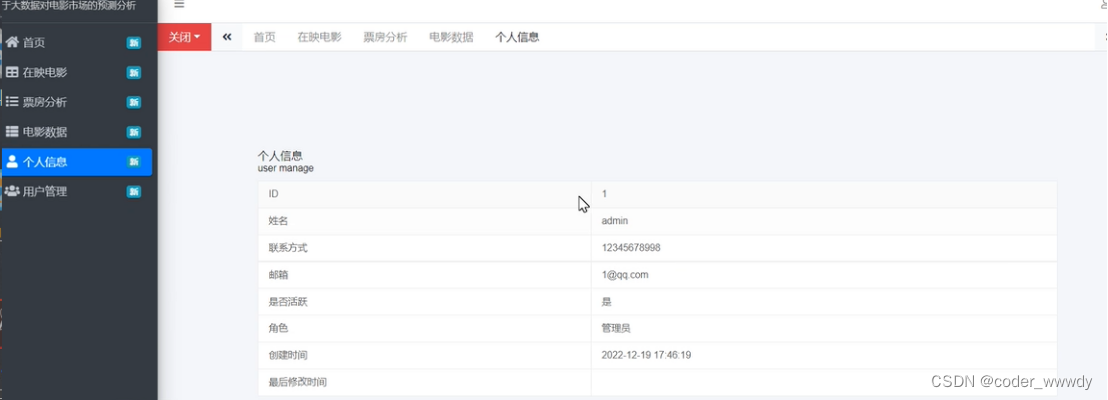Open 在映电影 in the sidebar
1108x400 pixels.
click(76, 72)
